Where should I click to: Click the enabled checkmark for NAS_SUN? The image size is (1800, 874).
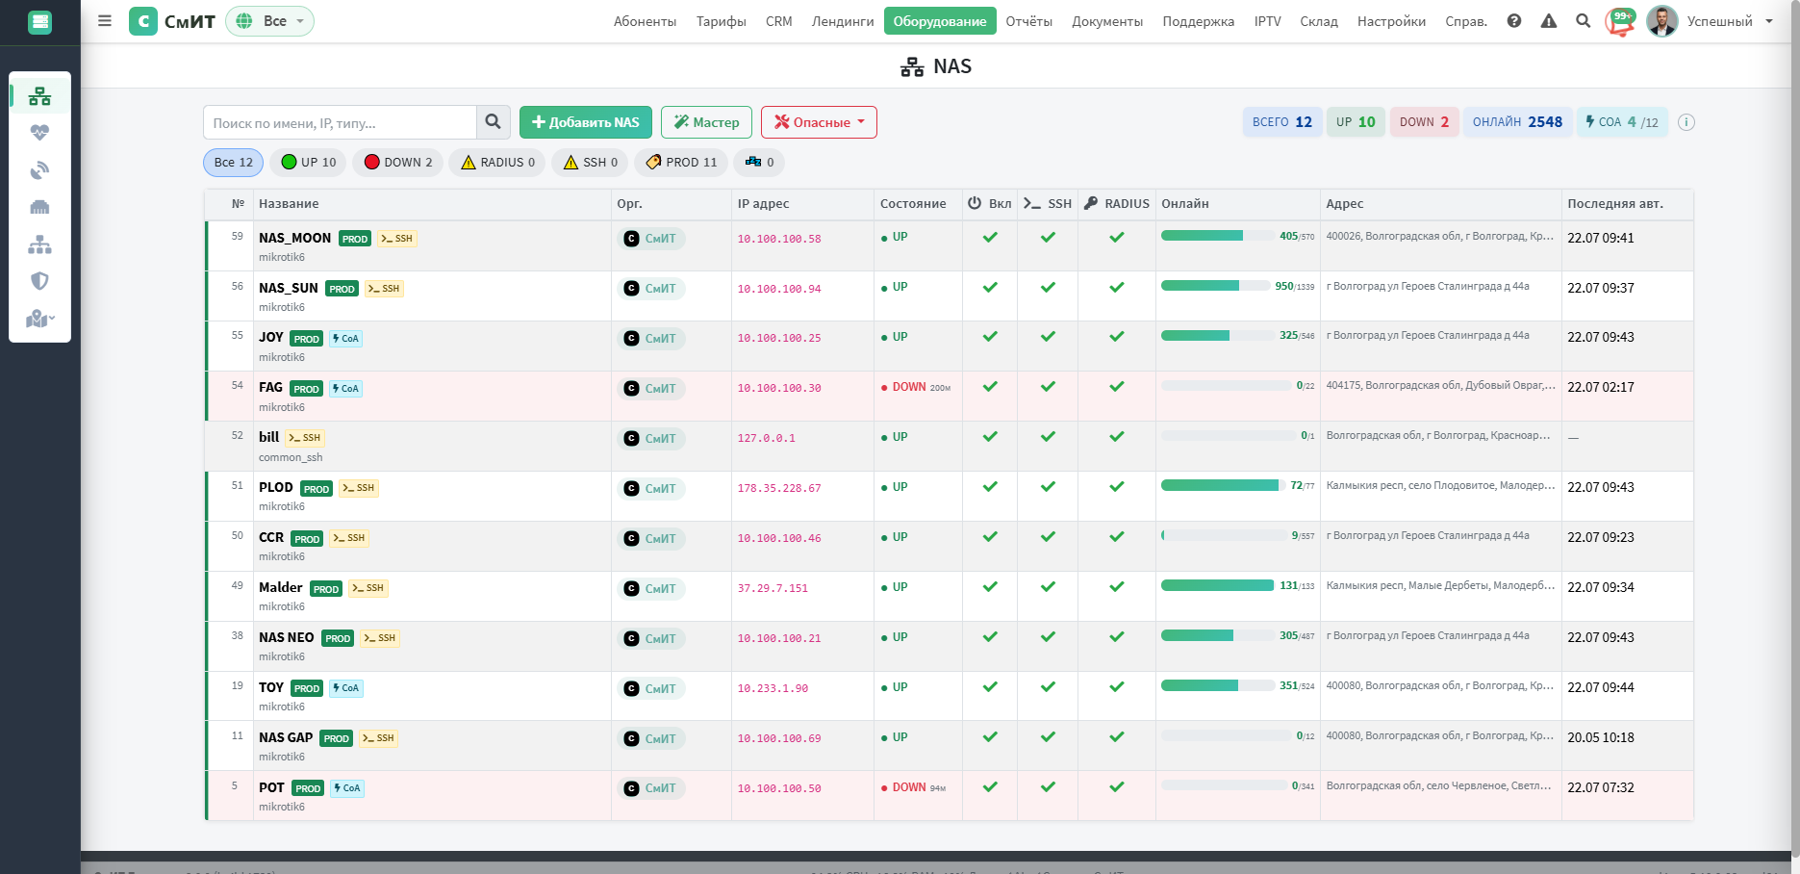tap(990, 287)
